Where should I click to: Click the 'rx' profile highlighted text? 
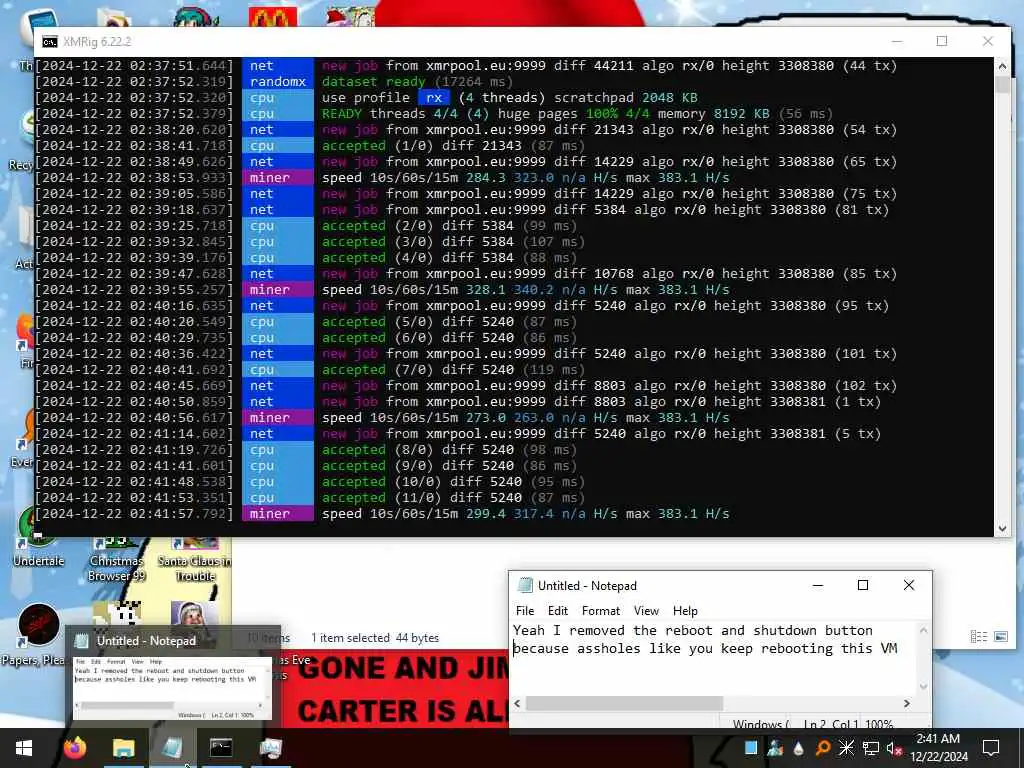(434, 98)
